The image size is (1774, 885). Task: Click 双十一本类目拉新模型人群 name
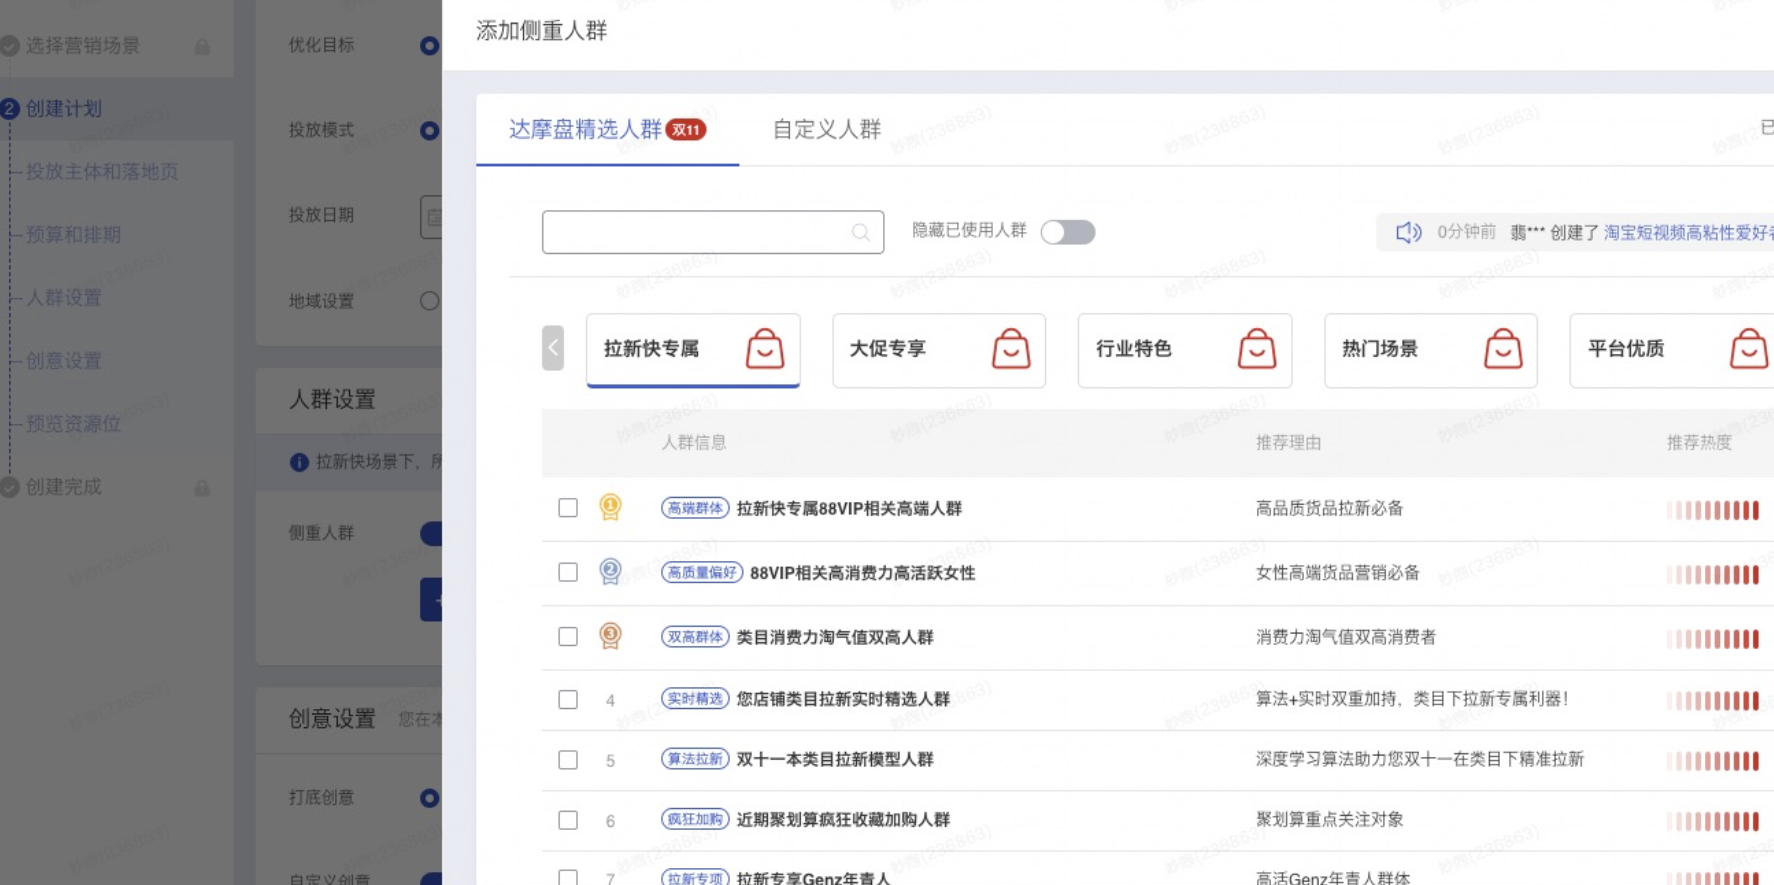[x=835, y=759]
